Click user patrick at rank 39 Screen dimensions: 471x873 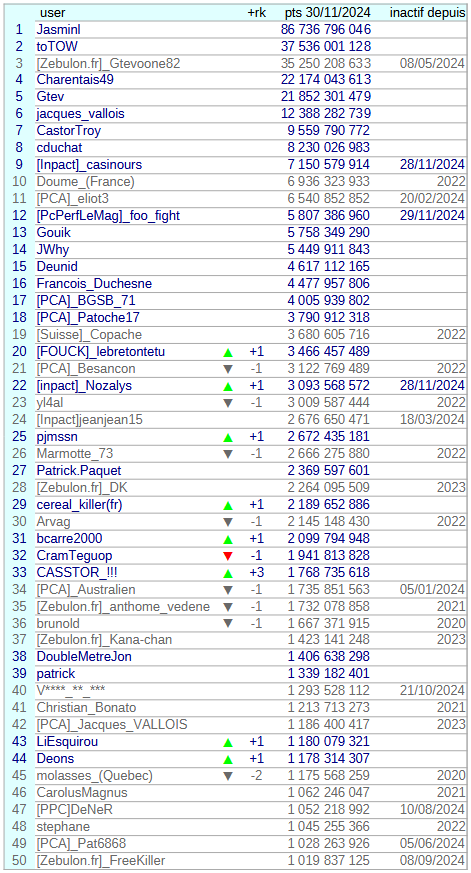(56, 674)
